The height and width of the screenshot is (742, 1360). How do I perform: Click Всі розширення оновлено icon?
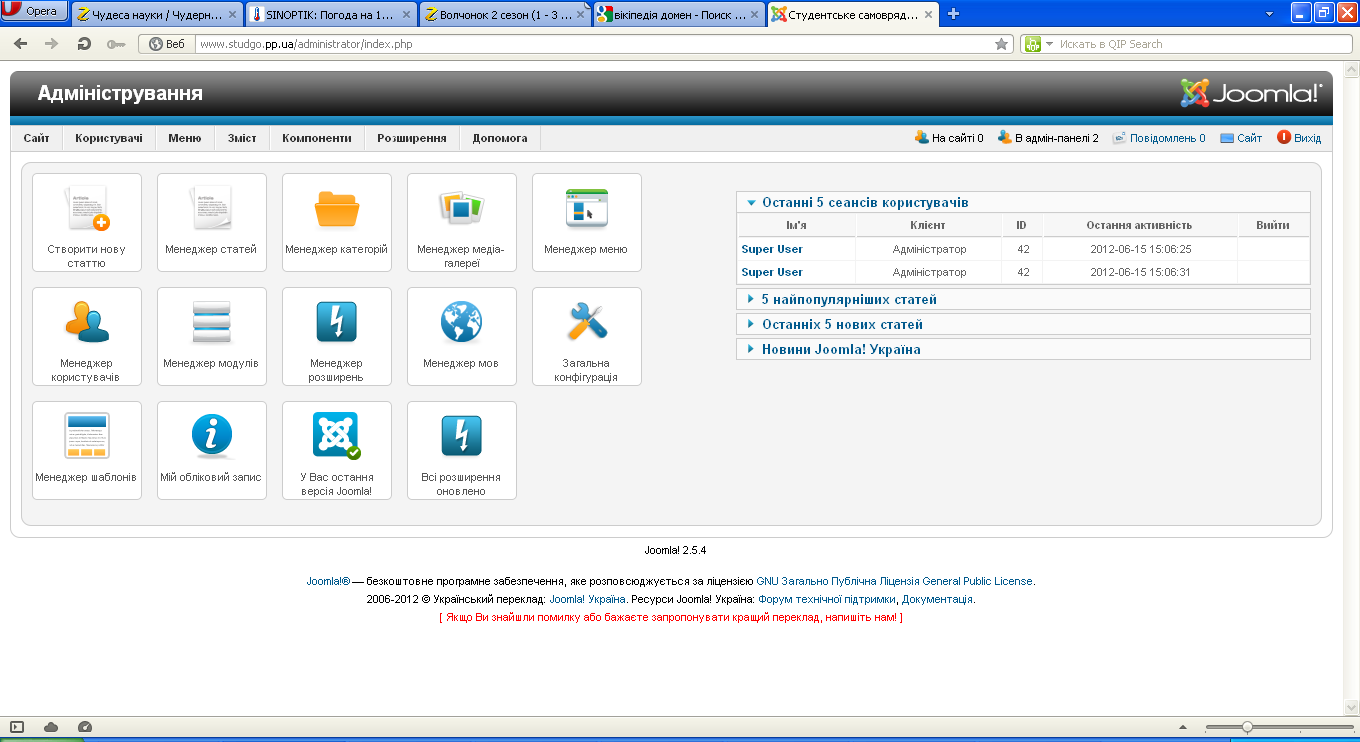click(462, 450)
